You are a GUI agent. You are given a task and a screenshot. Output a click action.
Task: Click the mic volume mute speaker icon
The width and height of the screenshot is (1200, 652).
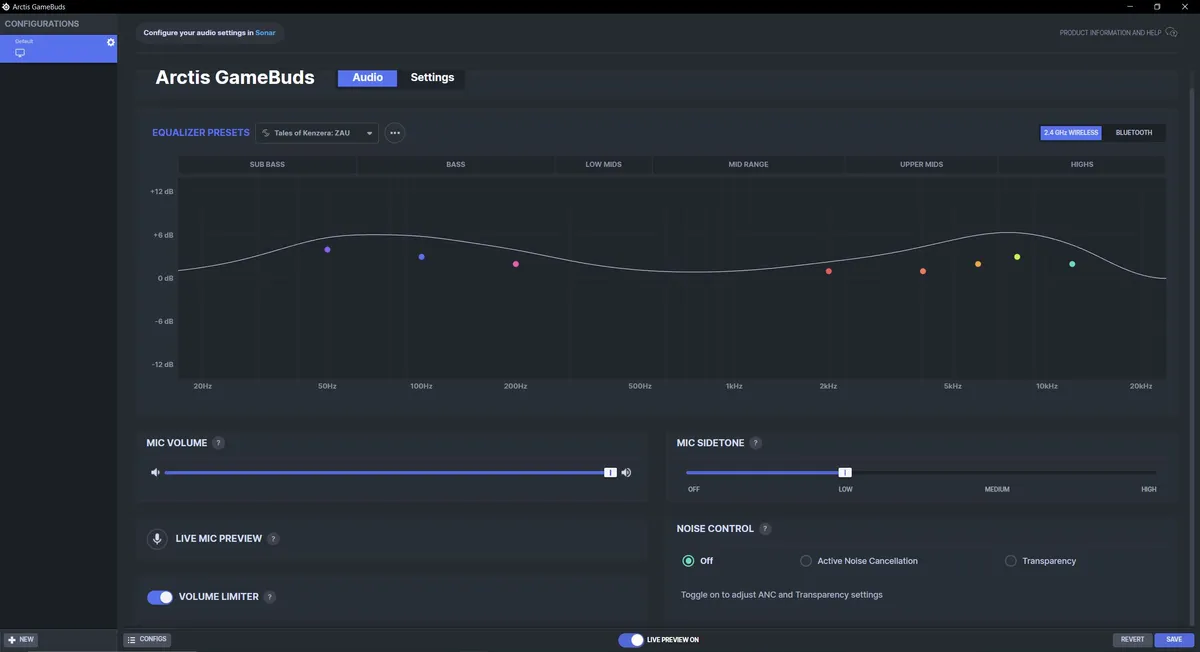(x=155, y=473)
